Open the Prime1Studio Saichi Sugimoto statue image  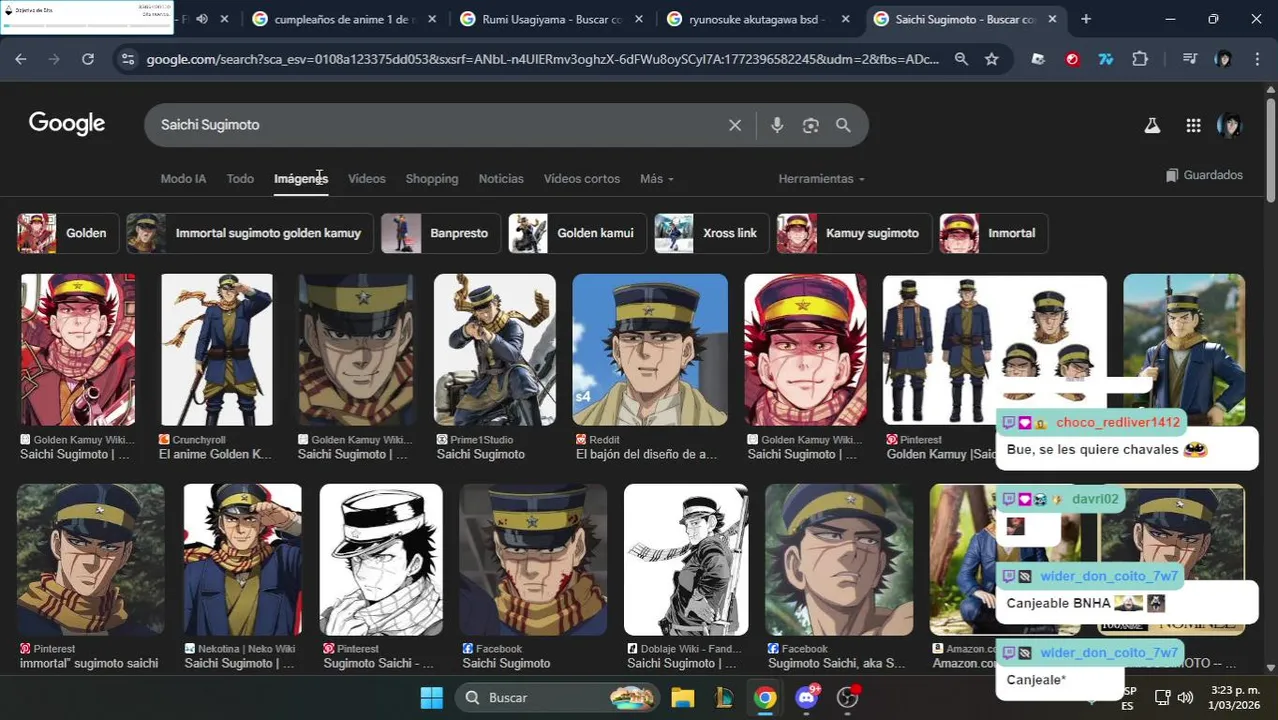(x=495, y=349)
